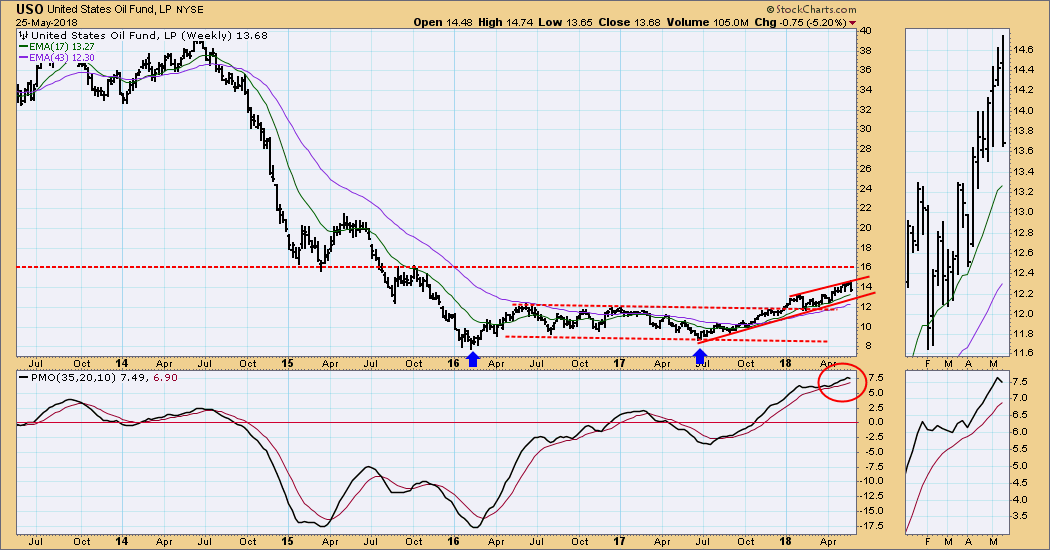Click the 13.0 label on the zoomed price axis

(1023, 212)
